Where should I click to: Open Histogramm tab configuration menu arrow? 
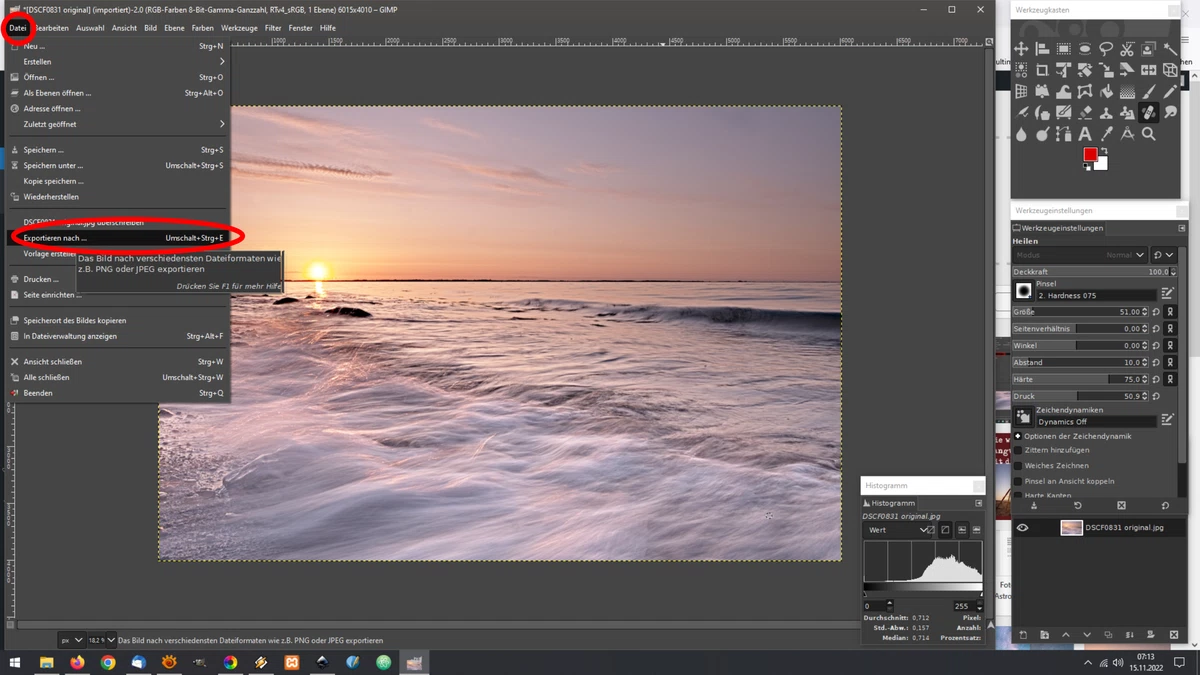coord(979,503)
